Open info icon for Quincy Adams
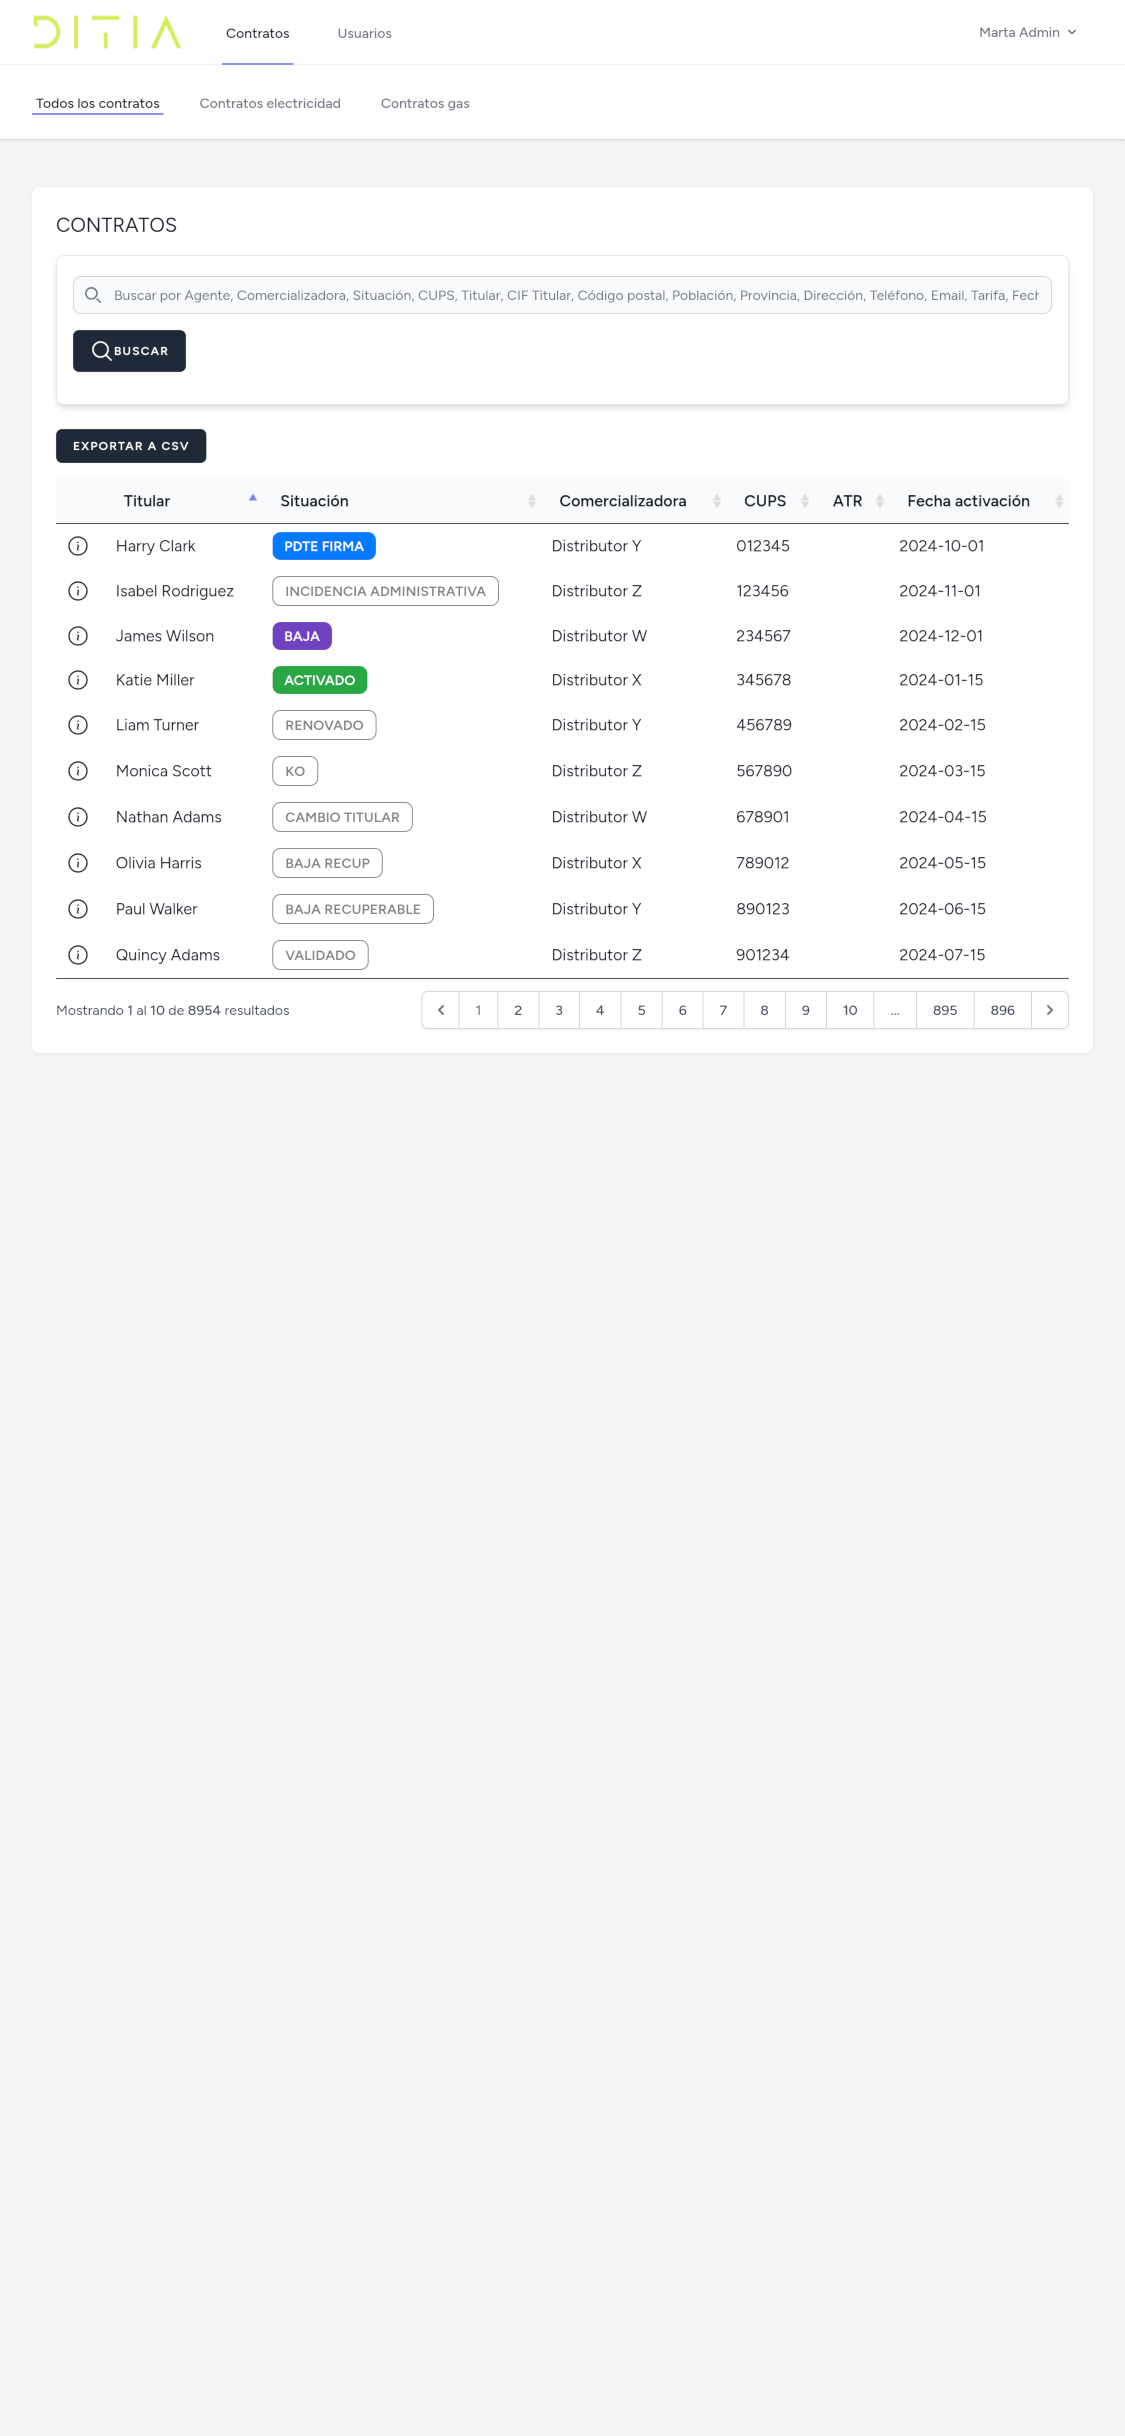The image size is (1125, 2436). coord(78,955)
